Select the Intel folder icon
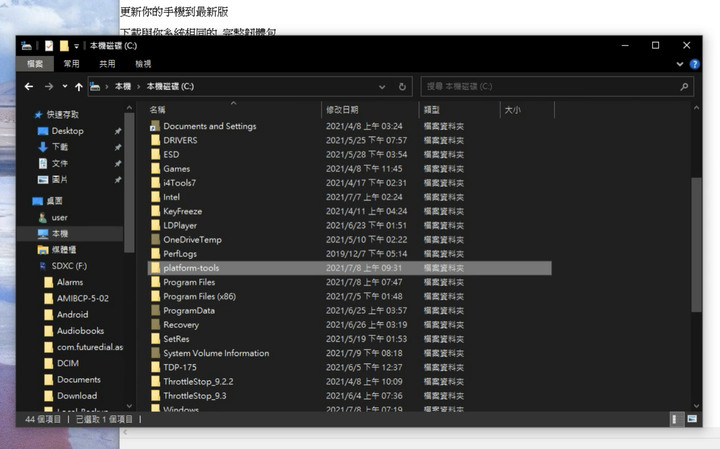This screenshot has width=720, height=449. click(155, 197)
